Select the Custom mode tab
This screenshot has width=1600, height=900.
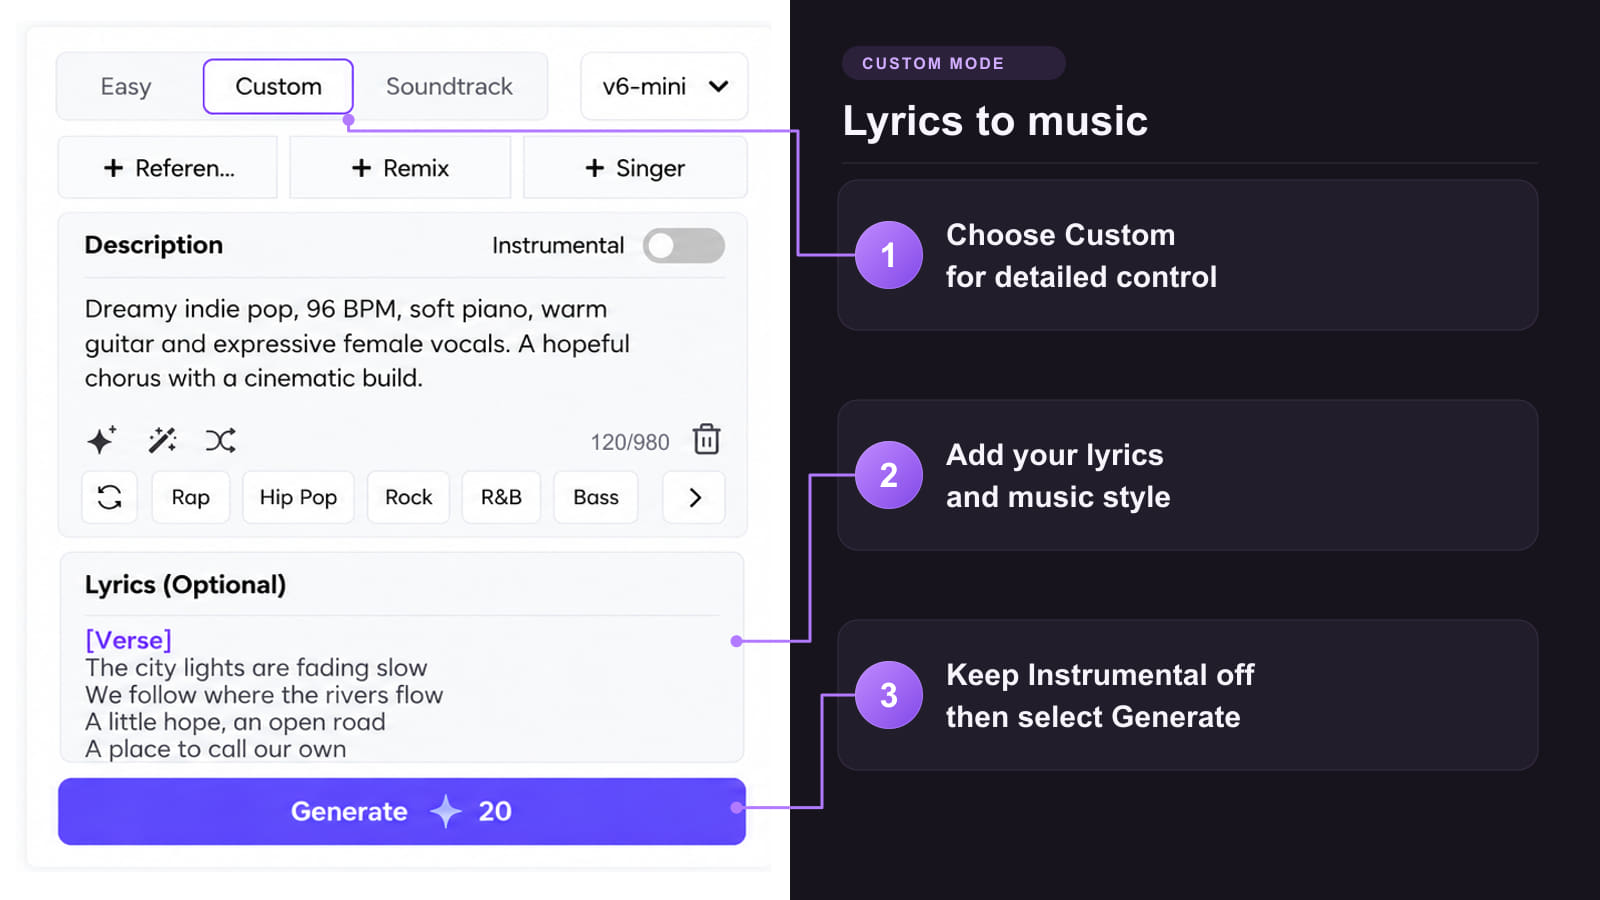278,87
